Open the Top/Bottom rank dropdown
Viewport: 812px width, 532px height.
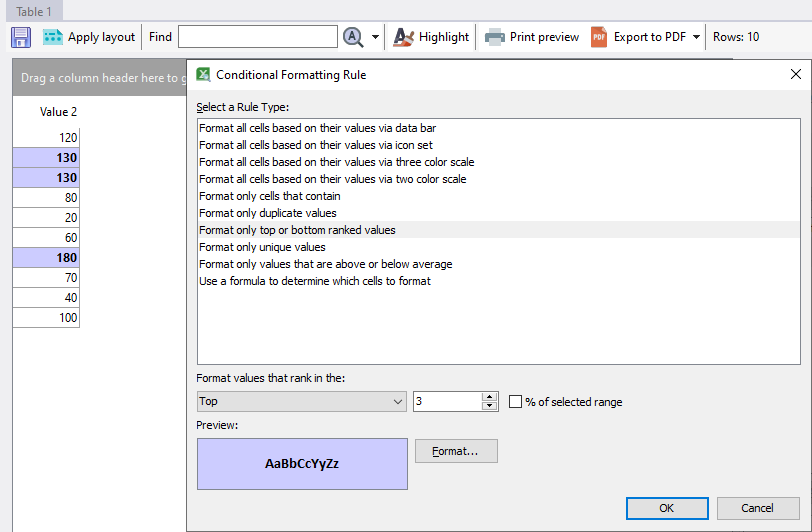tap(301, 401)
